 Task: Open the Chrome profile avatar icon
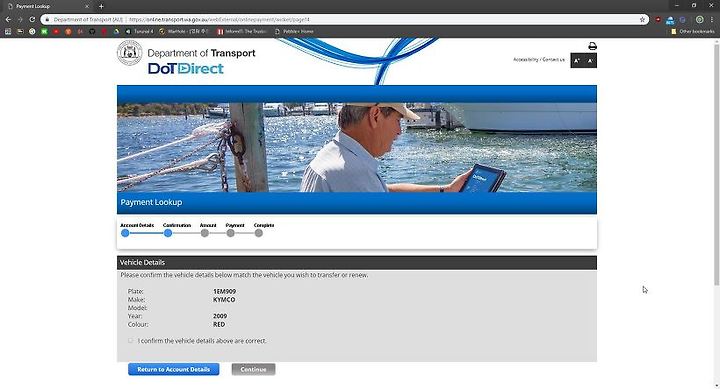pyautogui.click(x=700, y=19)
